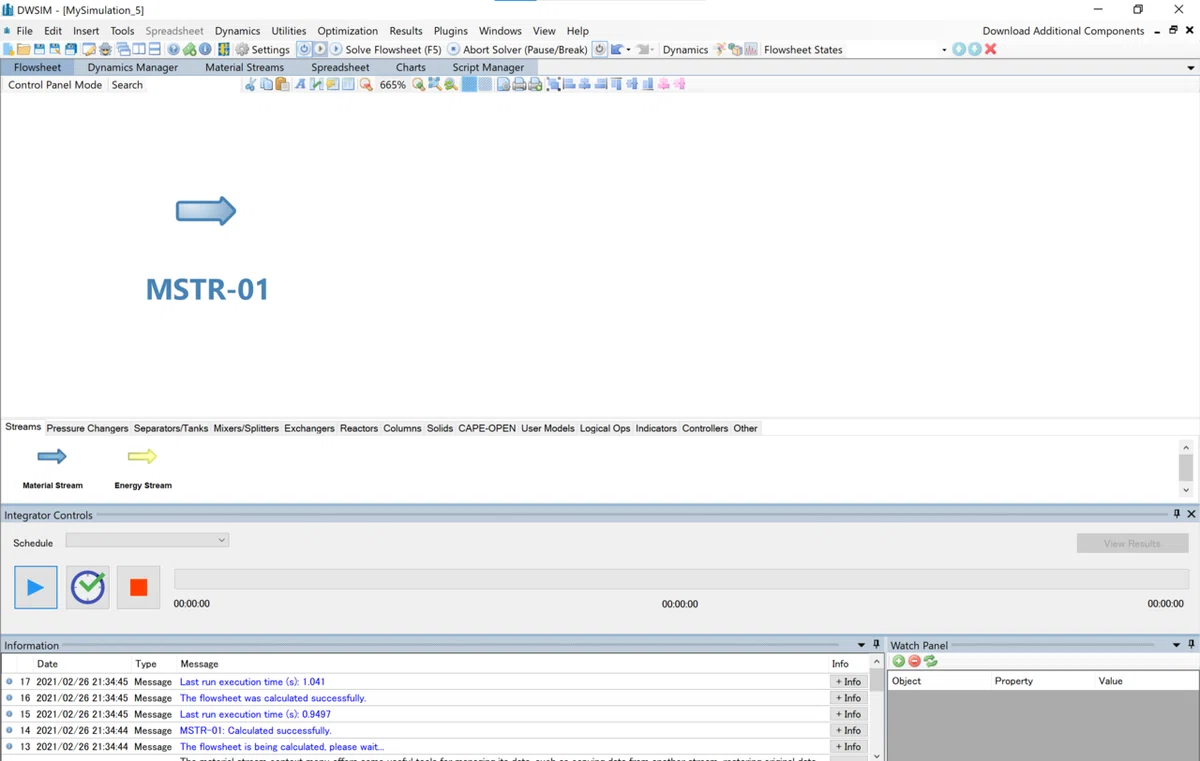Click the green add icon in Watch Panel
This screenshot has height=761, width=1200.
point(899,661)
